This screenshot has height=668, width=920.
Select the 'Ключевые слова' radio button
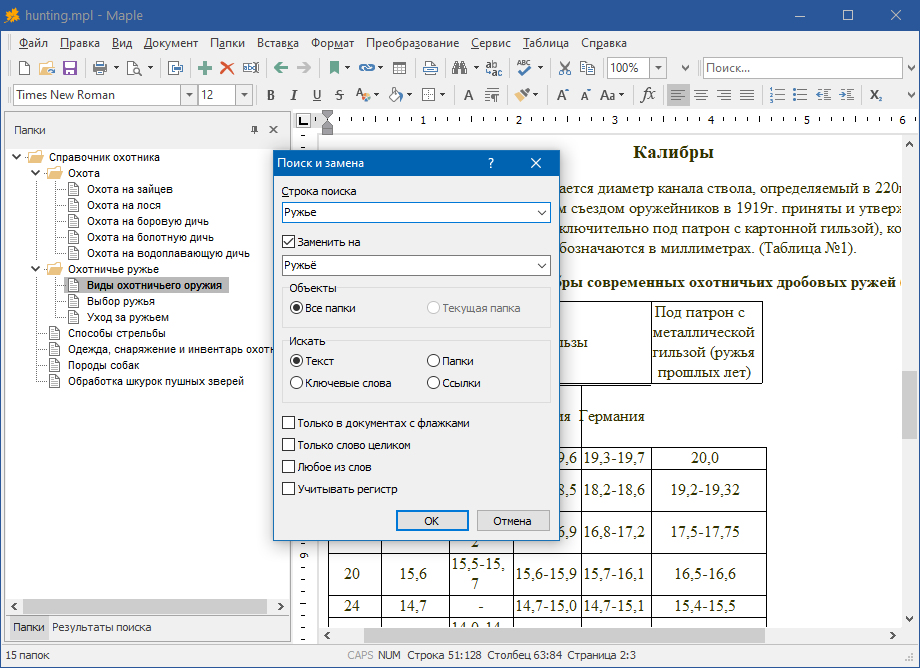point(296,383)
